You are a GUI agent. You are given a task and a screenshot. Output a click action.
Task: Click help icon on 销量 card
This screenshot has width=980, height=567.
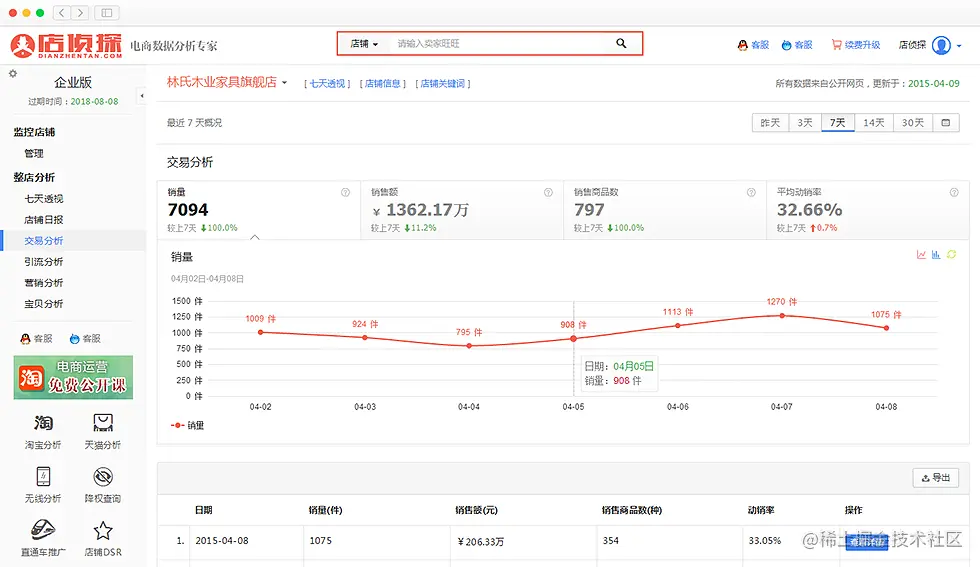click(x=345, y=193)
